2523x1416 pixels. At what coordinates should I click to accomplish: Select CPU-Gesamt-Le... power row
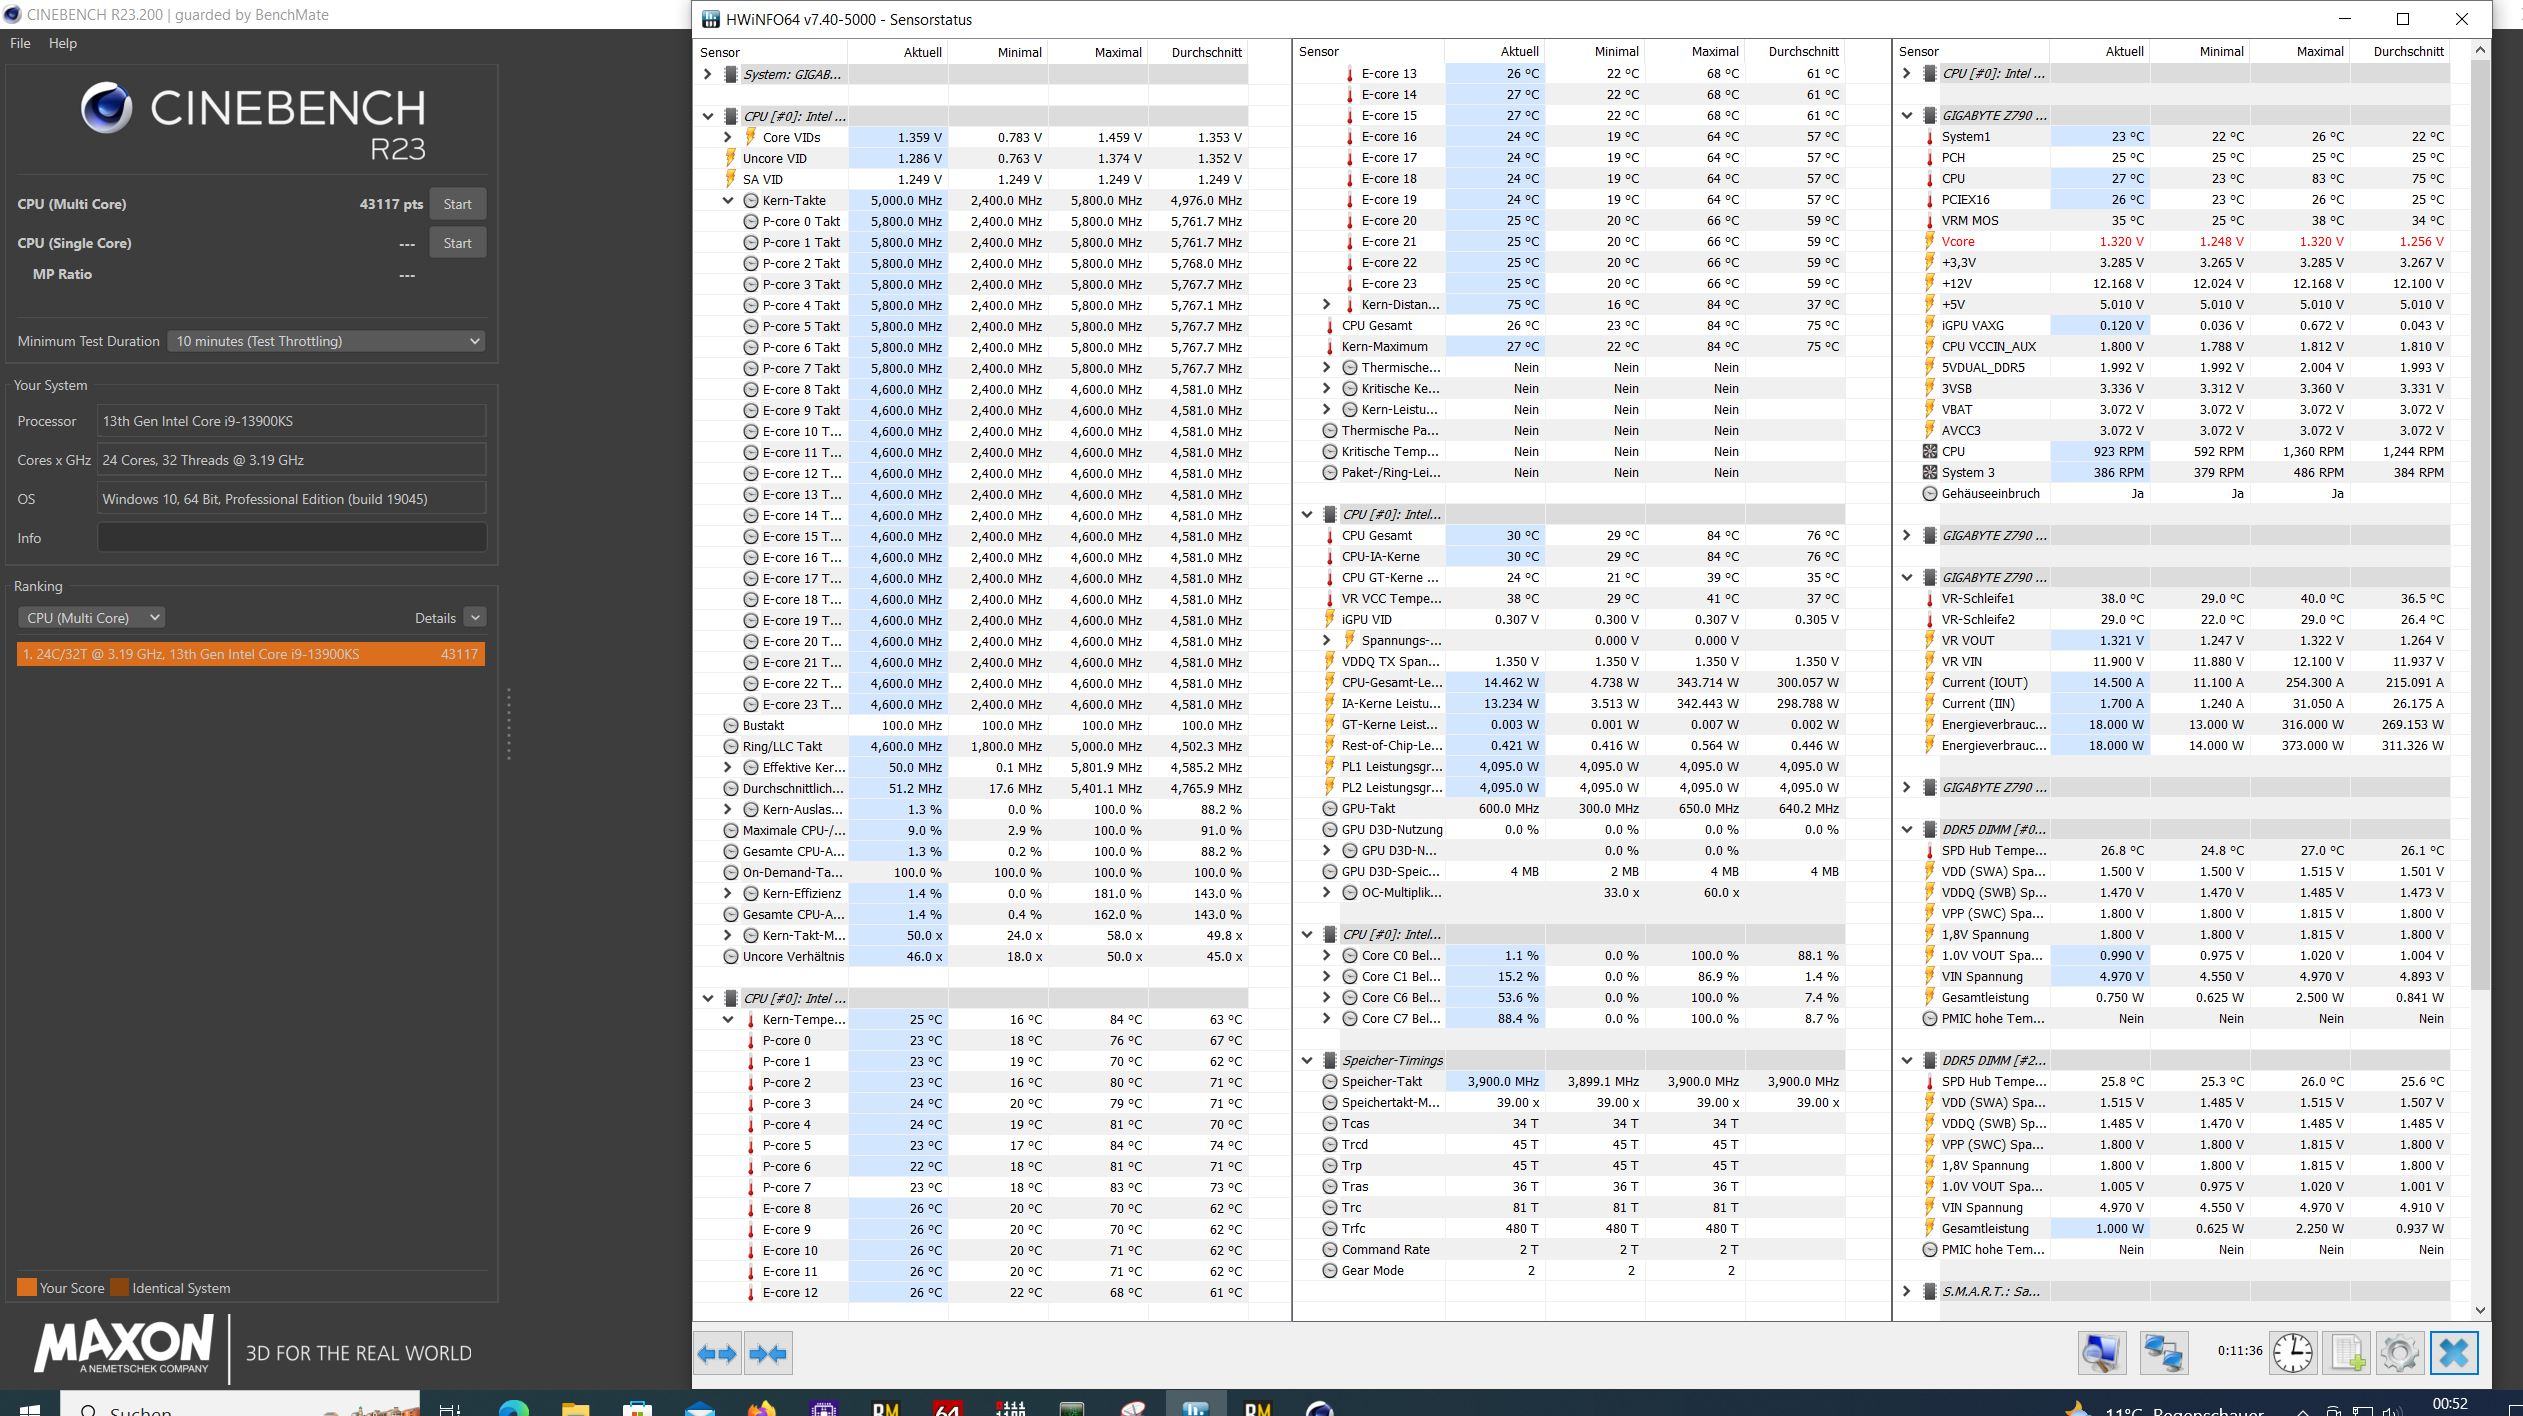point(1570,682)
